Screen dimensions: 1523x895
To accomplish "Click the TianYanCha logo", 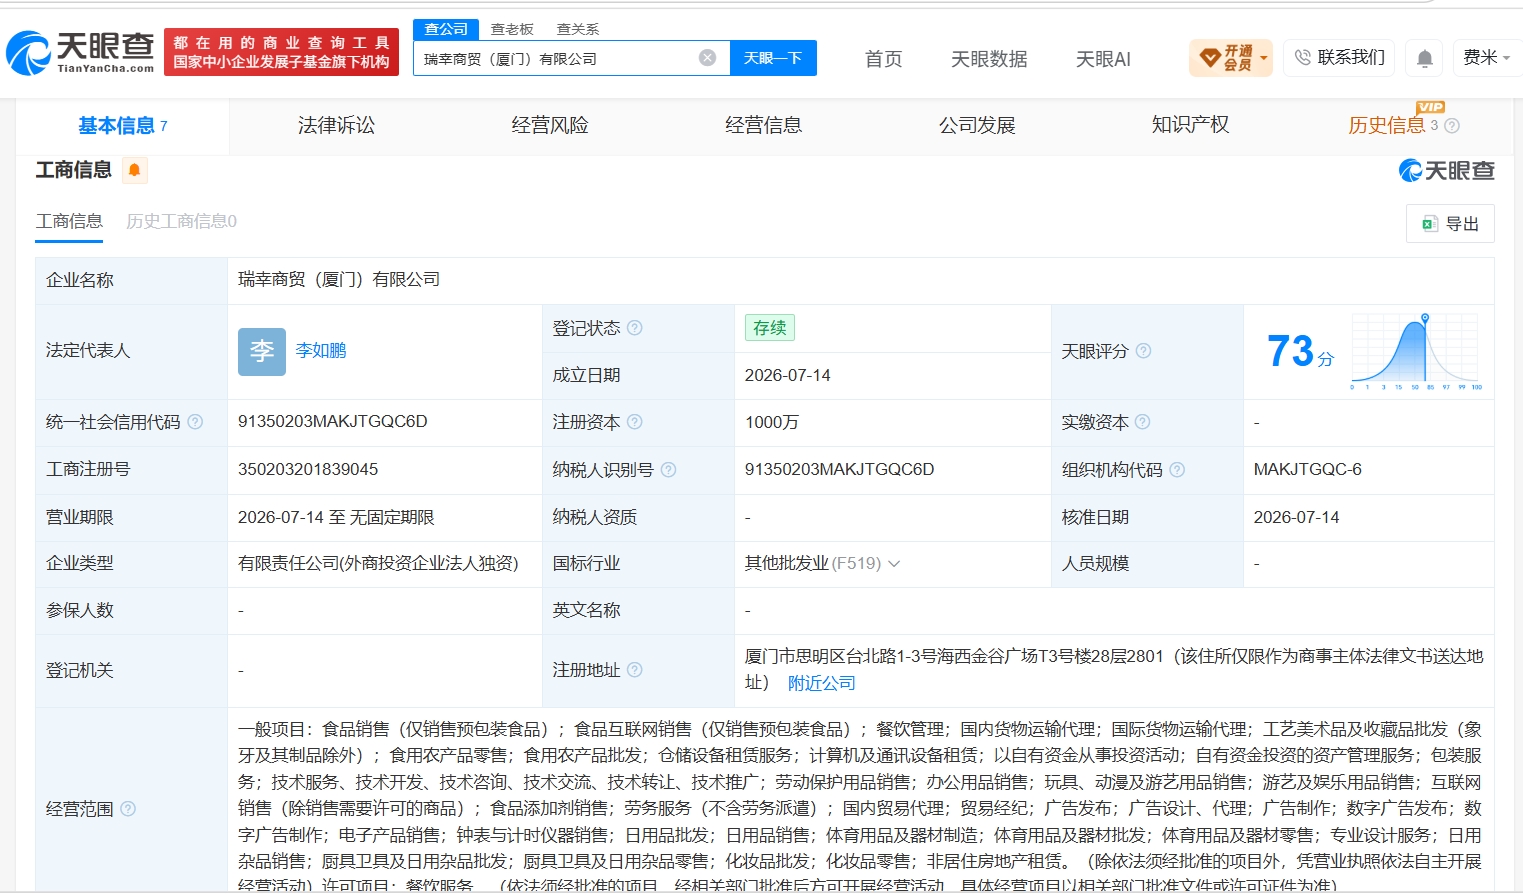I will (80, 52).
